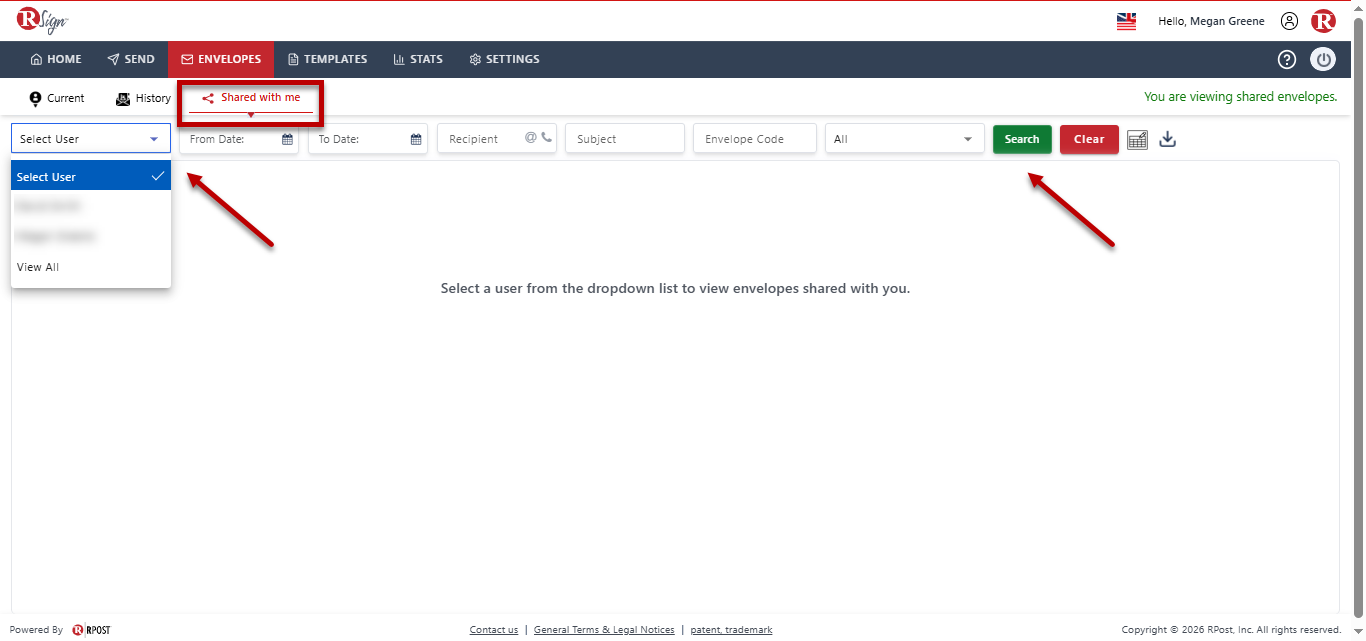This screenshot has height=641, width=1366.
Task: Open the From Date calendar icon
Action: 287,139
